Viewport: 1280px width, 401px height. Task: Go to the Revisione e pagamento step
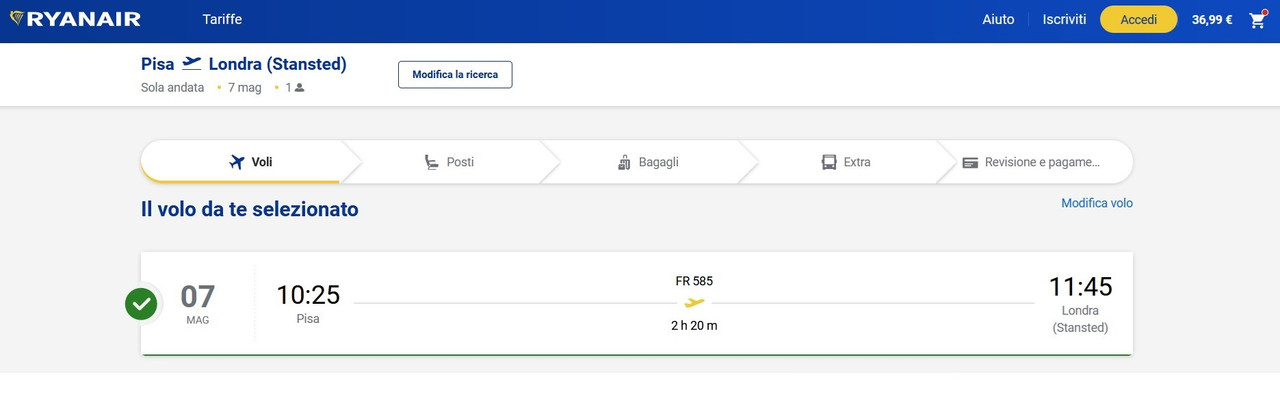click(1035, 162)
